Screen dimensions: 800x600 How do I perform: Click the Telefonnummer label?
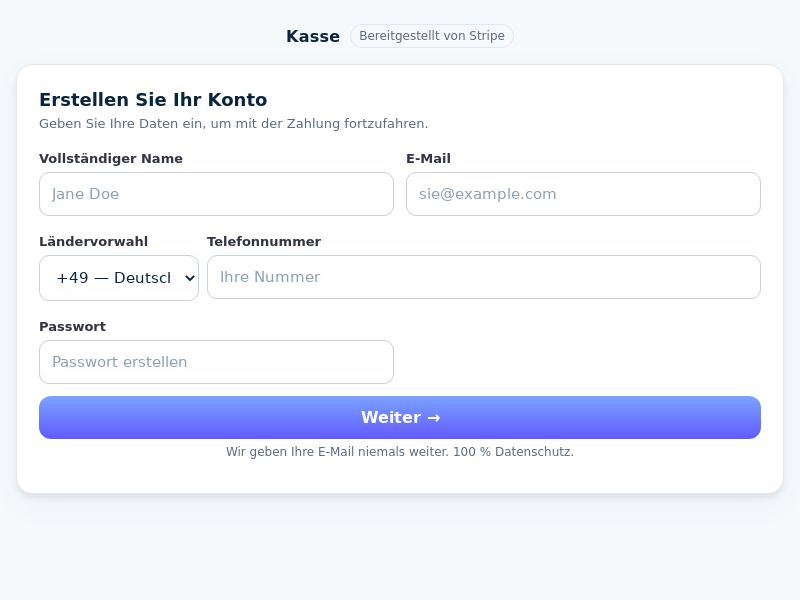(263, 241)
